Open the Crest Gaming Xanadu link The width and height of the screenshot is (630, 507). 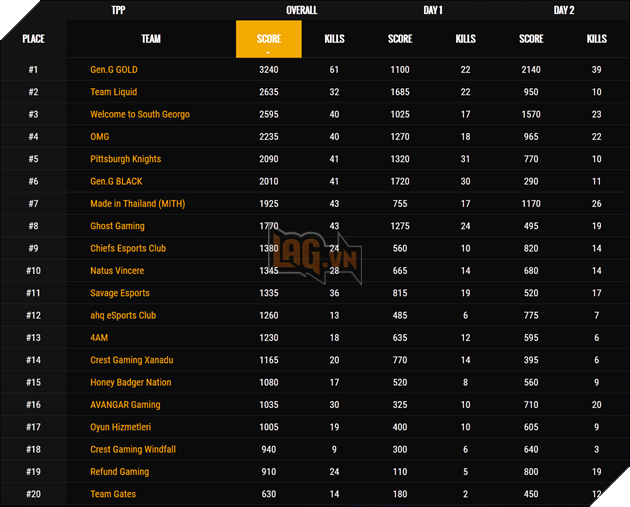pos(131,360)
